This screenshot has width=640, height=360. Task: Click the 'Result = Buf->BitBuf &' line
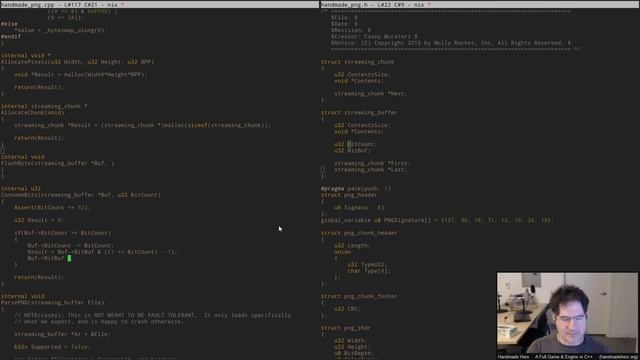(102, 252)
